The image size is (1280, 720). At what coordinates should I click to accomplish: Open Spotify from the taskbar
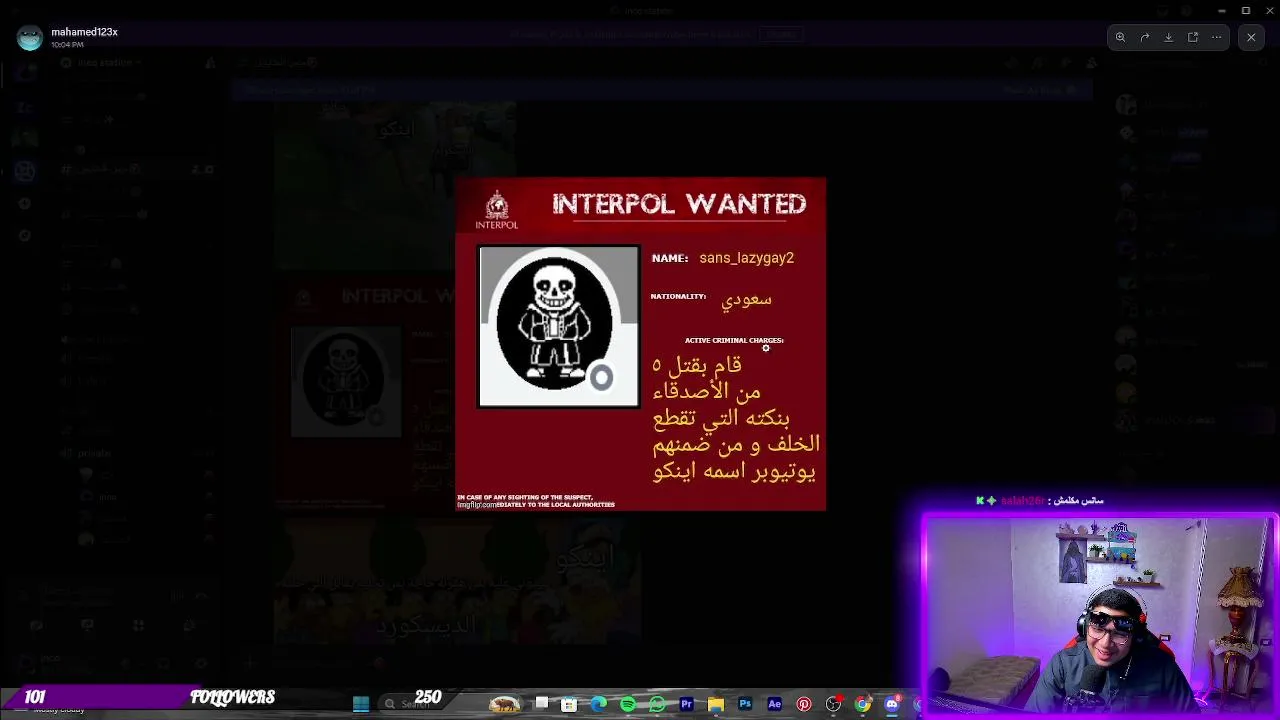point(628,704)
